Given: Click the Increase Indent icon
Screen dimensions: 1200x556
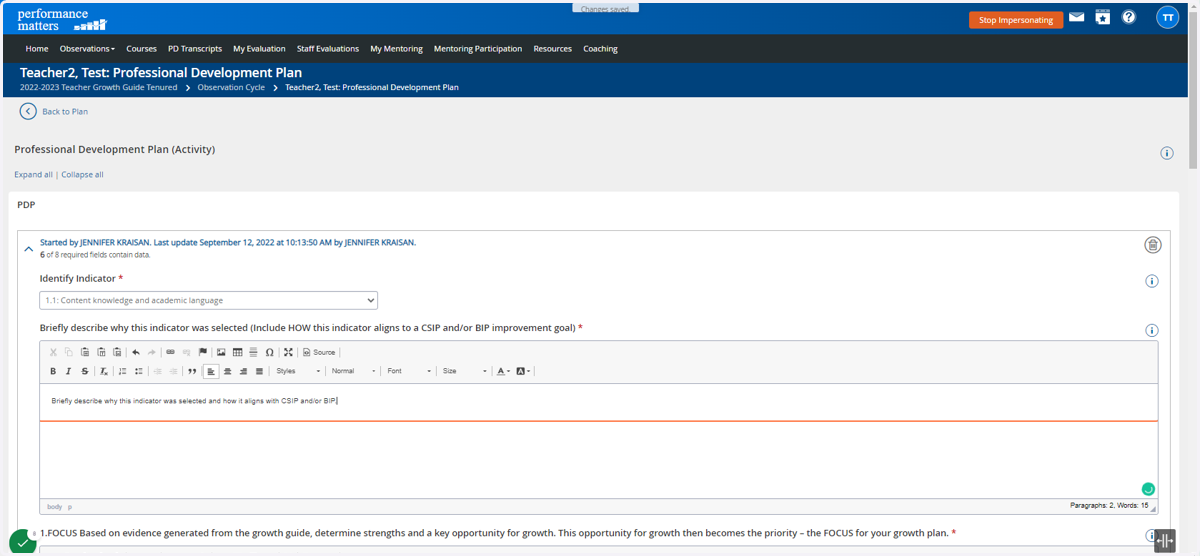Looking at the screenshot, I should pyautogui.click(x=173, y=371).
